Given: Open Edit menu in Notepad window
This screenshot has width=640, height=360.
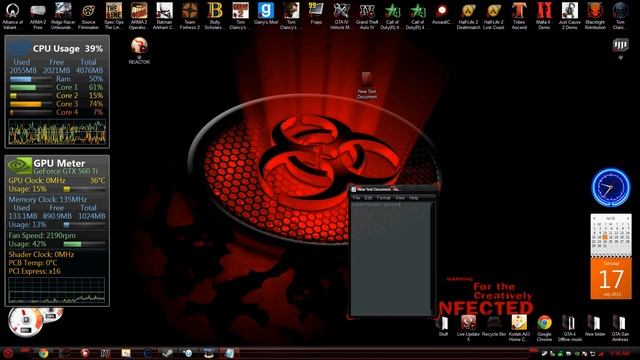Looking at the screenshot, I should [x=368, y=198].
